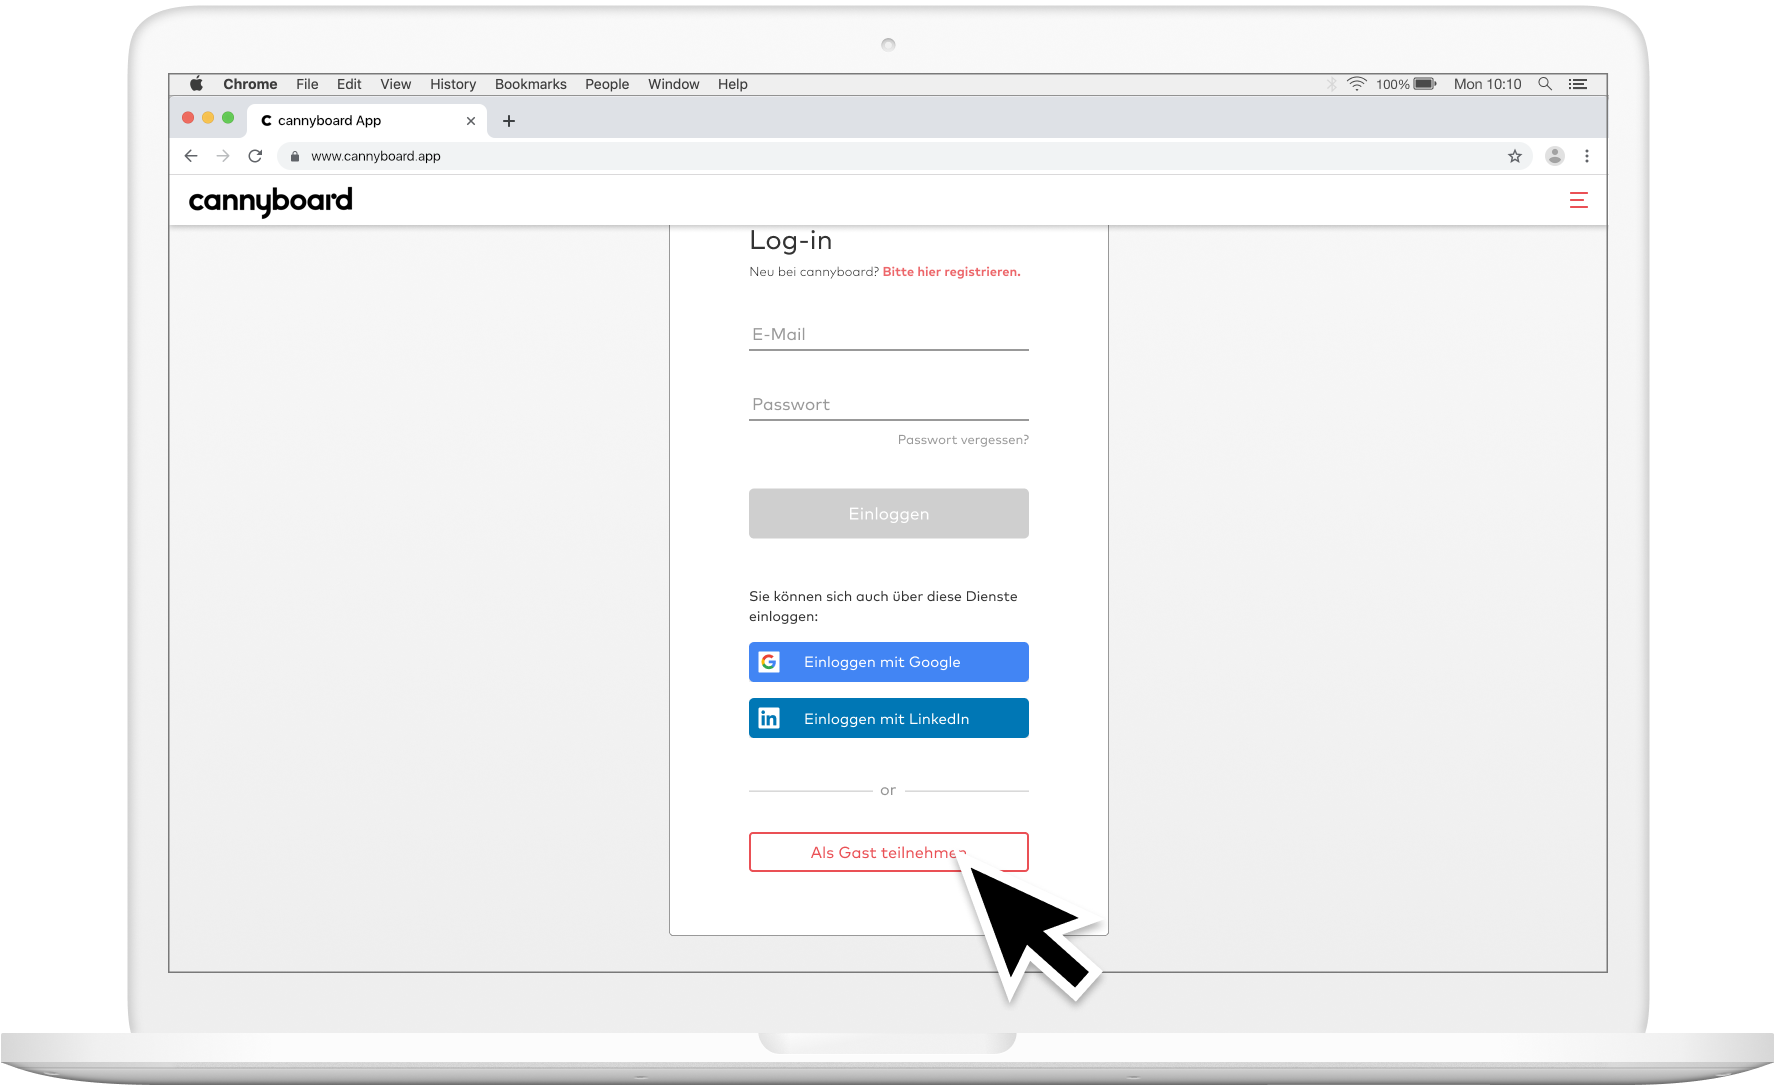Open the Passwort vergessen? link
This screenshot has height=1085, width=1775.
[963, 440]
